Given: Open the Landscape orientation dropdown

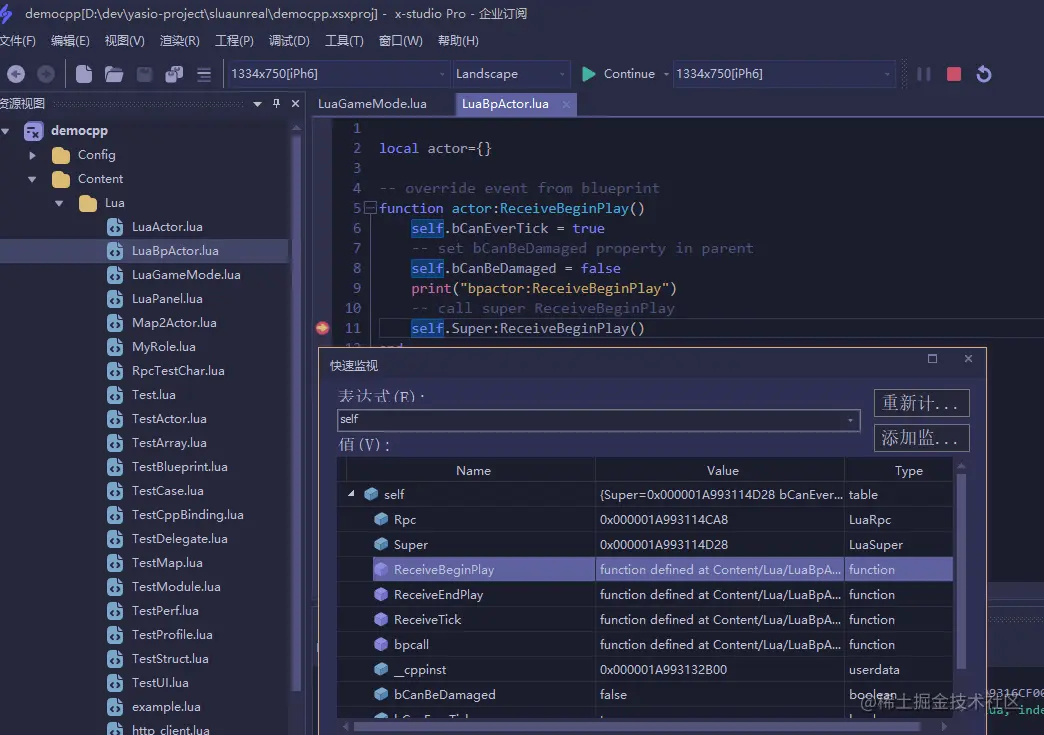Looking at the screenshot, I should point(560,74).
